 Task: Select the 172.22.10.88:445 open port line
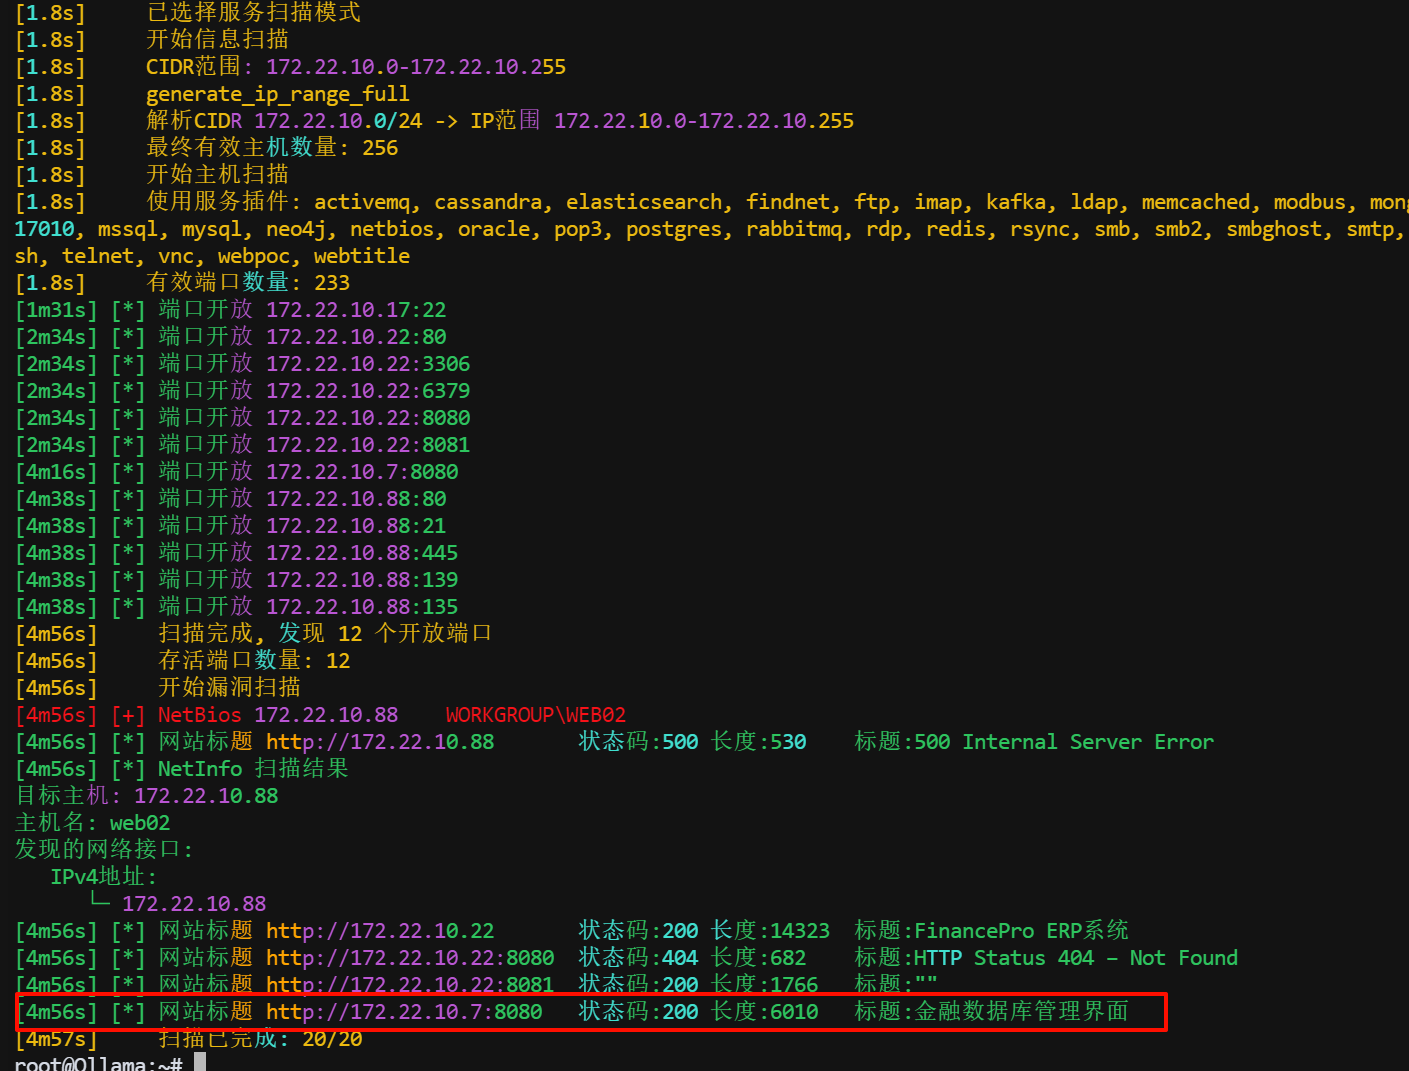[361, 553]
